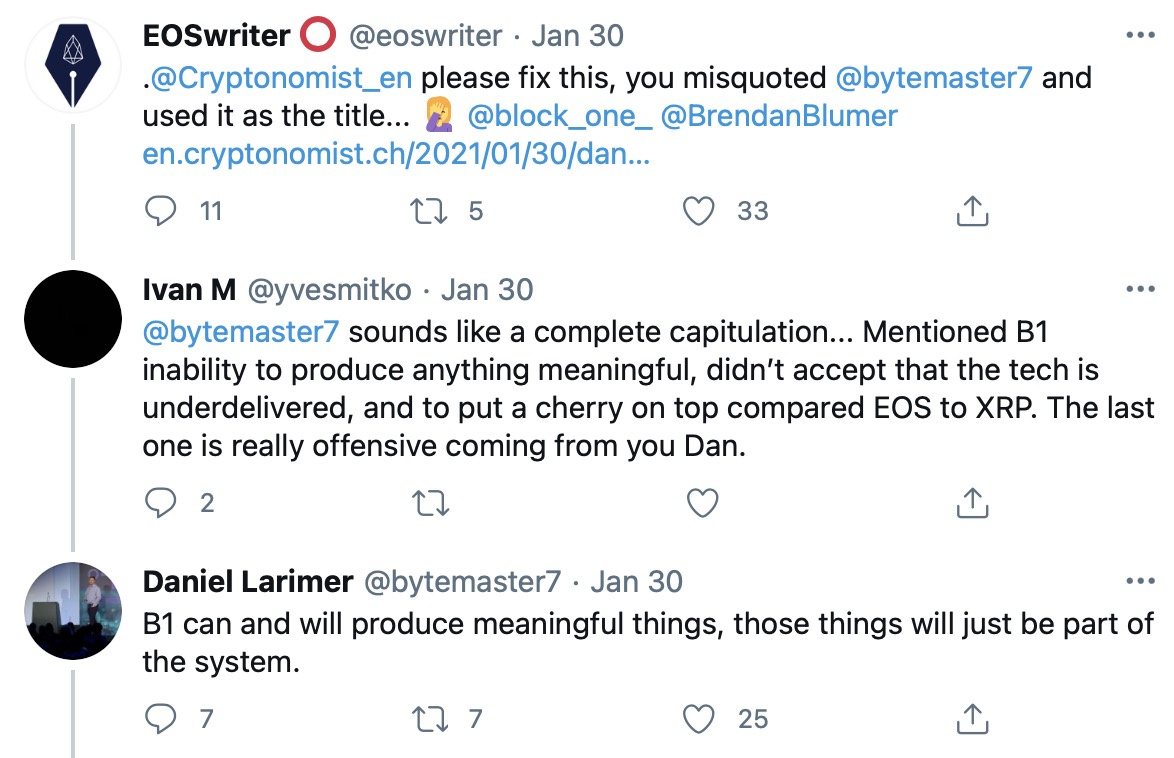The width and height of the screenshot is (1174, 758).
Task: Retweet Ivan M's tweet
Action: (431, 503)
